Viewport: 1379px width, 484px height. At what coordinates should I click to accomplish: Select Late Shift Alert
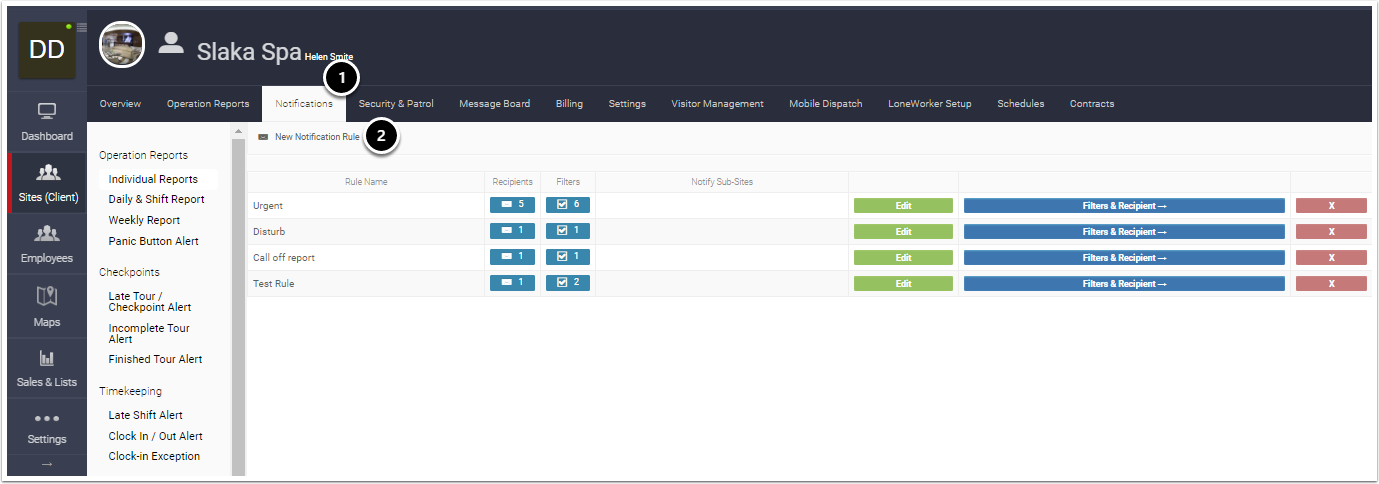pyautogui.click(x=146, y=415)
